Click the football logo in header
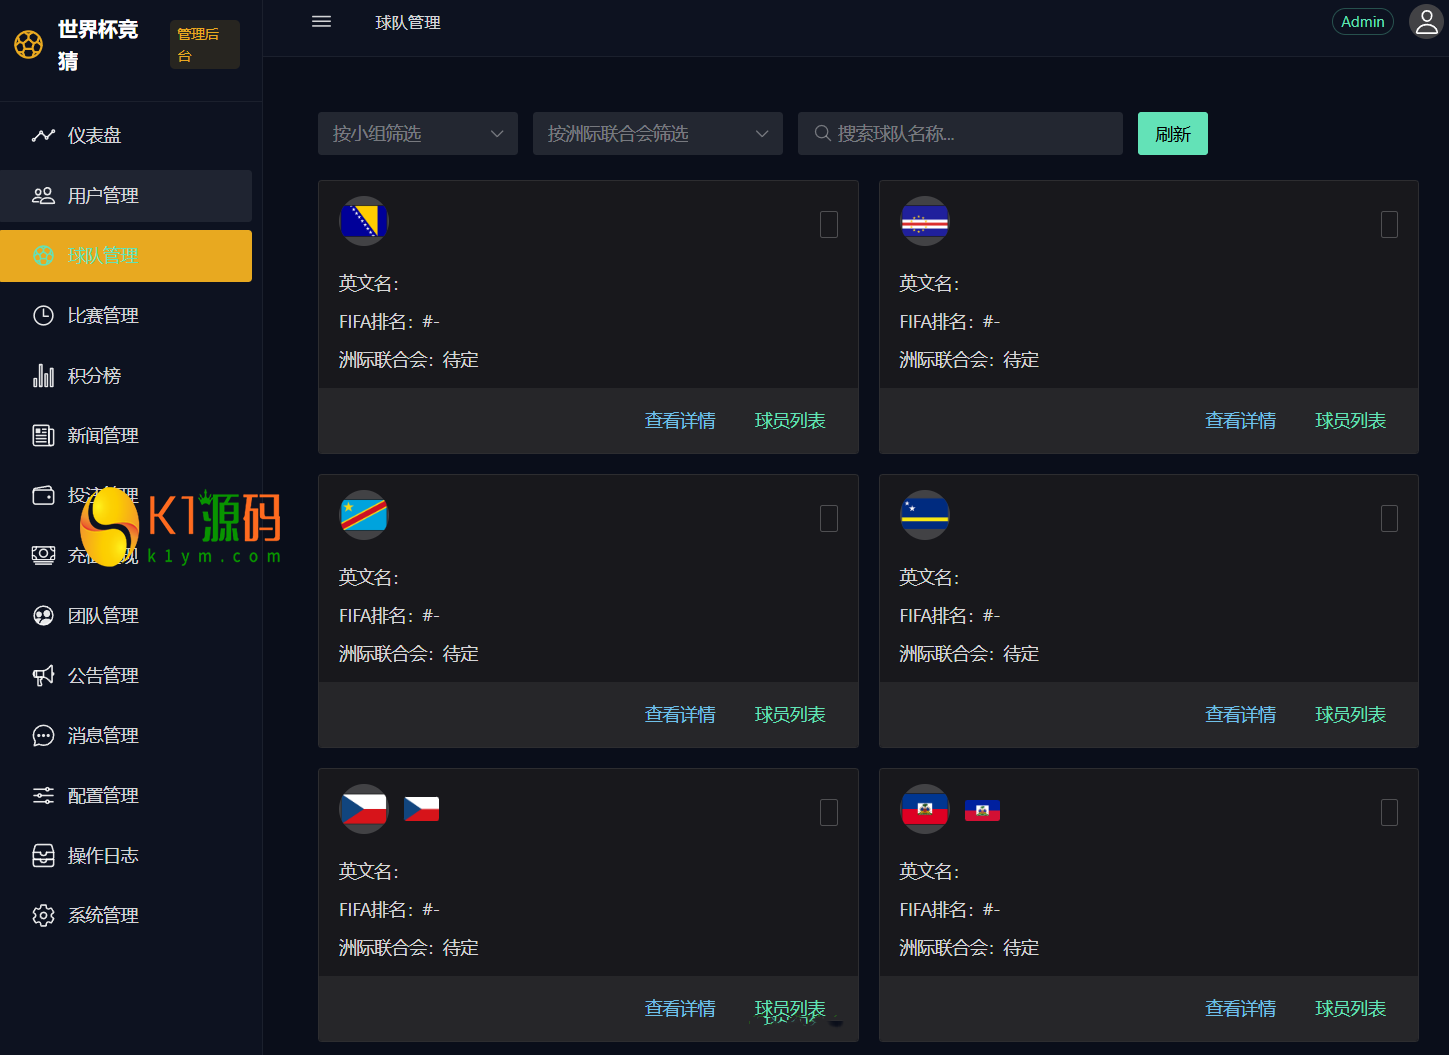Screen dimensions: 1449x1055 click(x=28, y=44)
